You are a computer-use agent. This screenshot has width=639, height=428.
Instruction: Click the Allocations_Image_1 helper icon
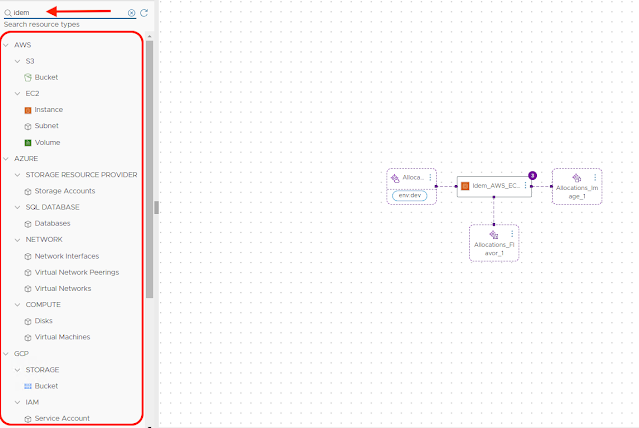tap(576, 178)
